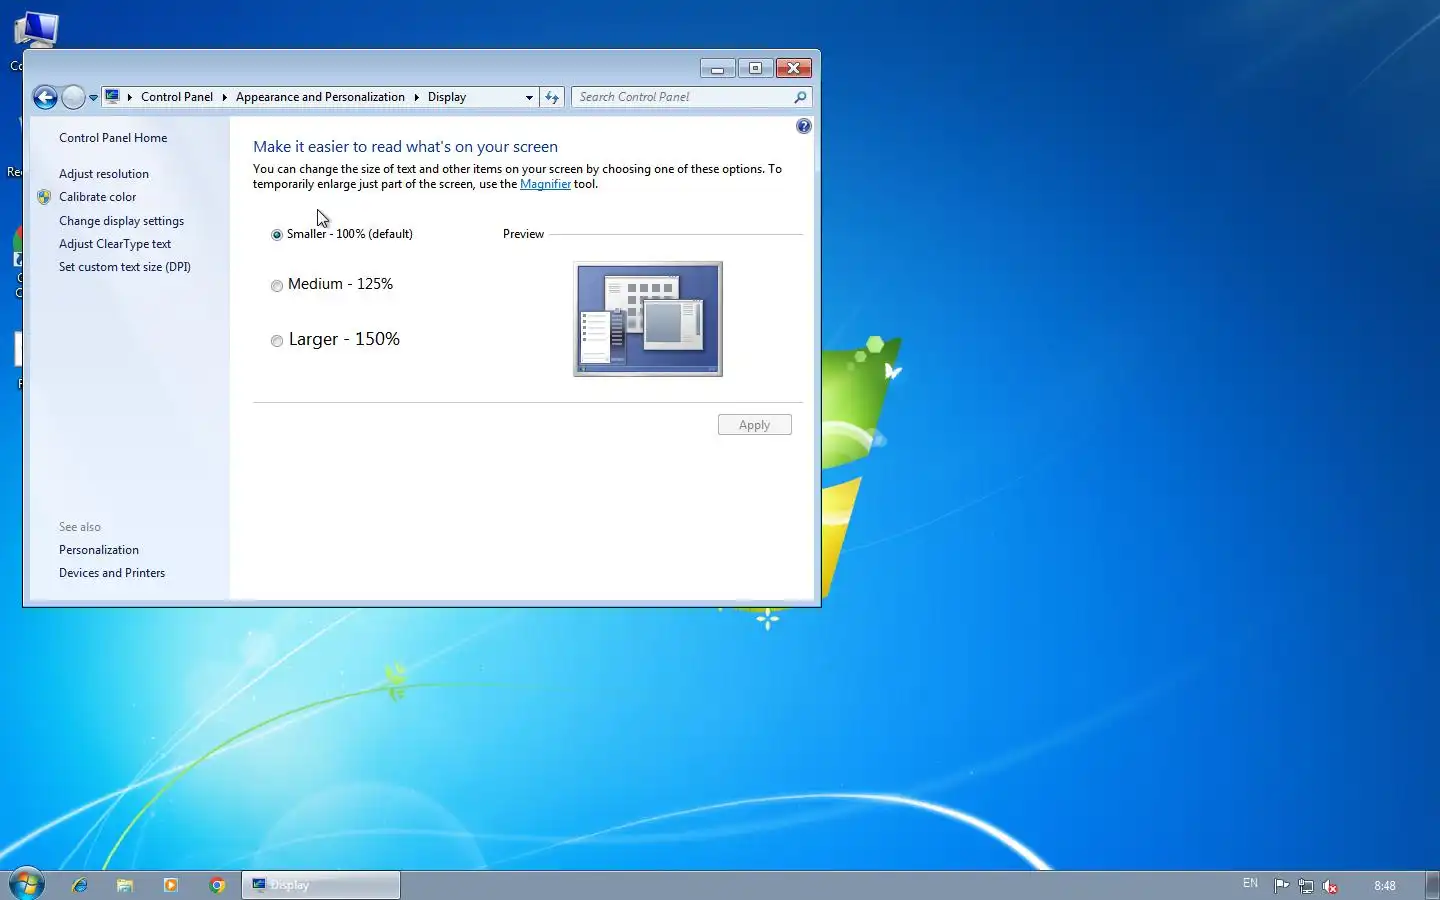This screenshot has height=900, width=1440.
Task: Close the Display window
Action: 793,68
